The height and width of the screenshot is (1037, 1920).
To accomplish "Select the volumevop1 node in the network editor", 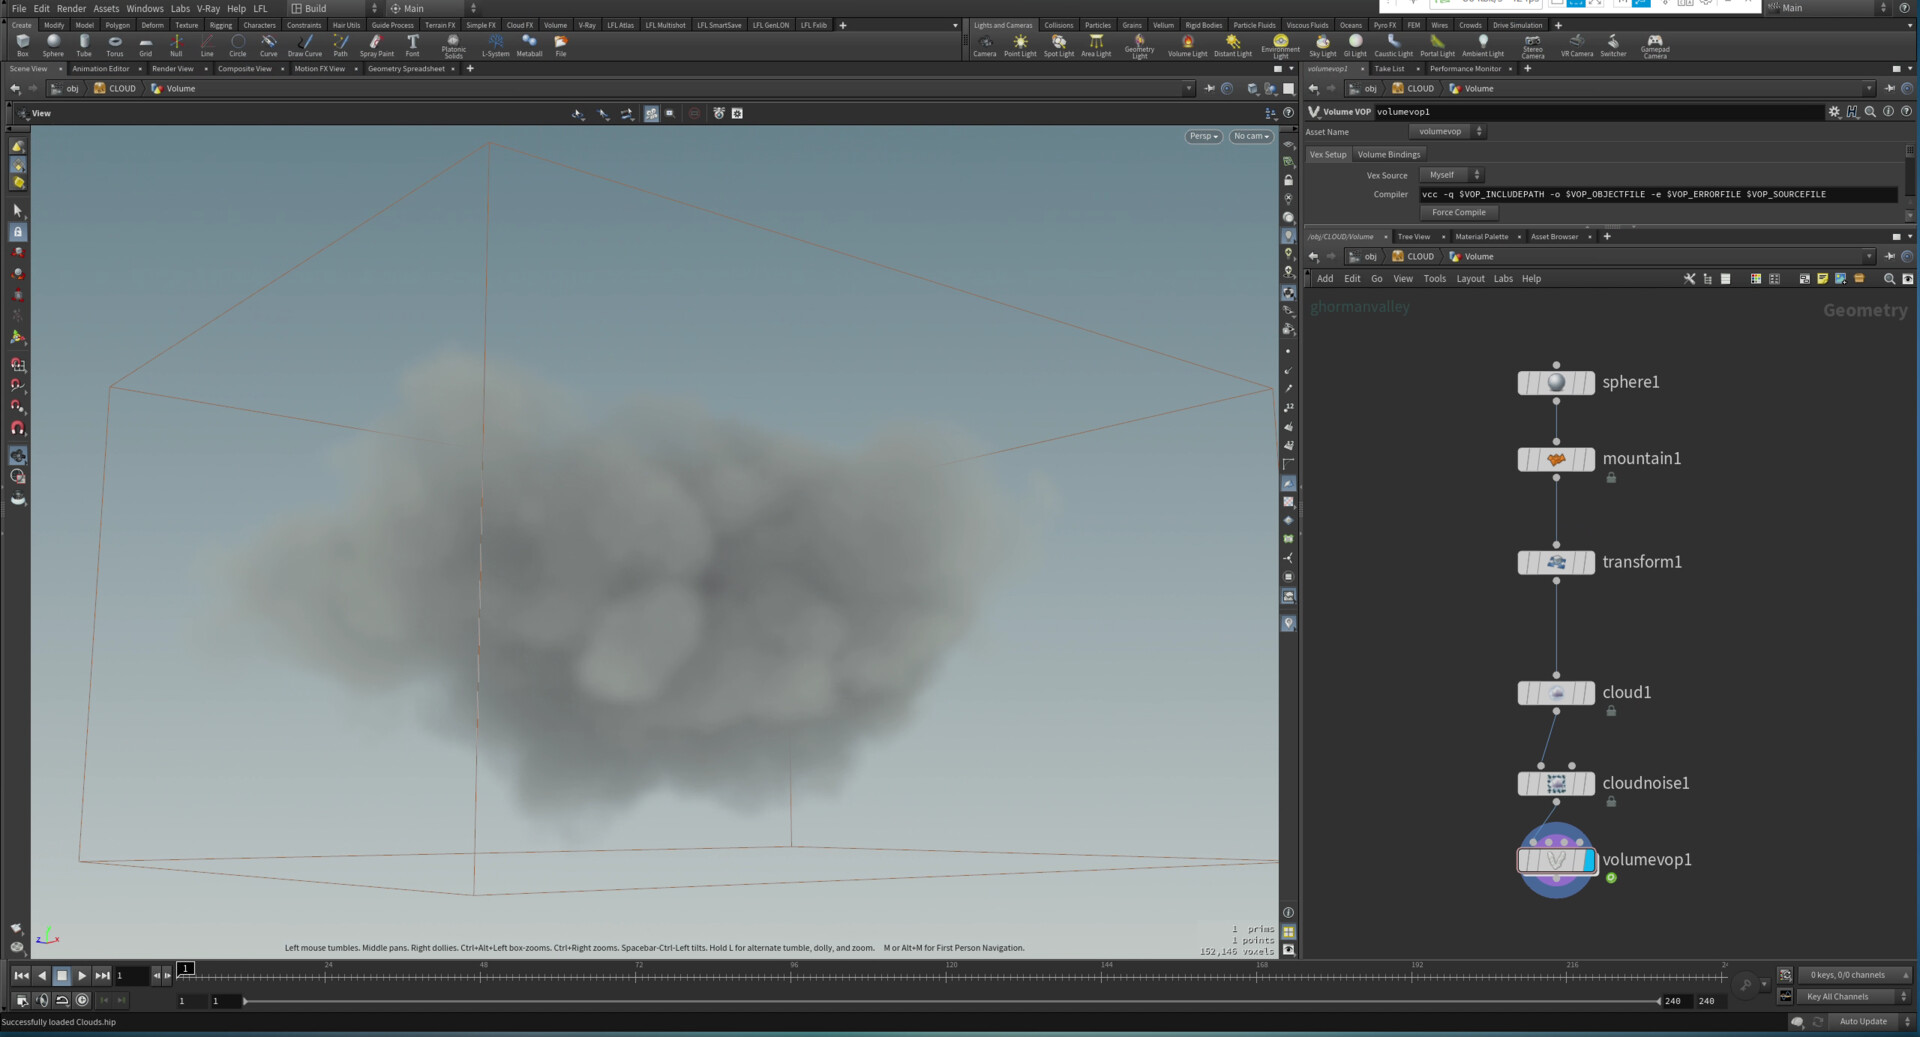I will (x=1556, y=859).
